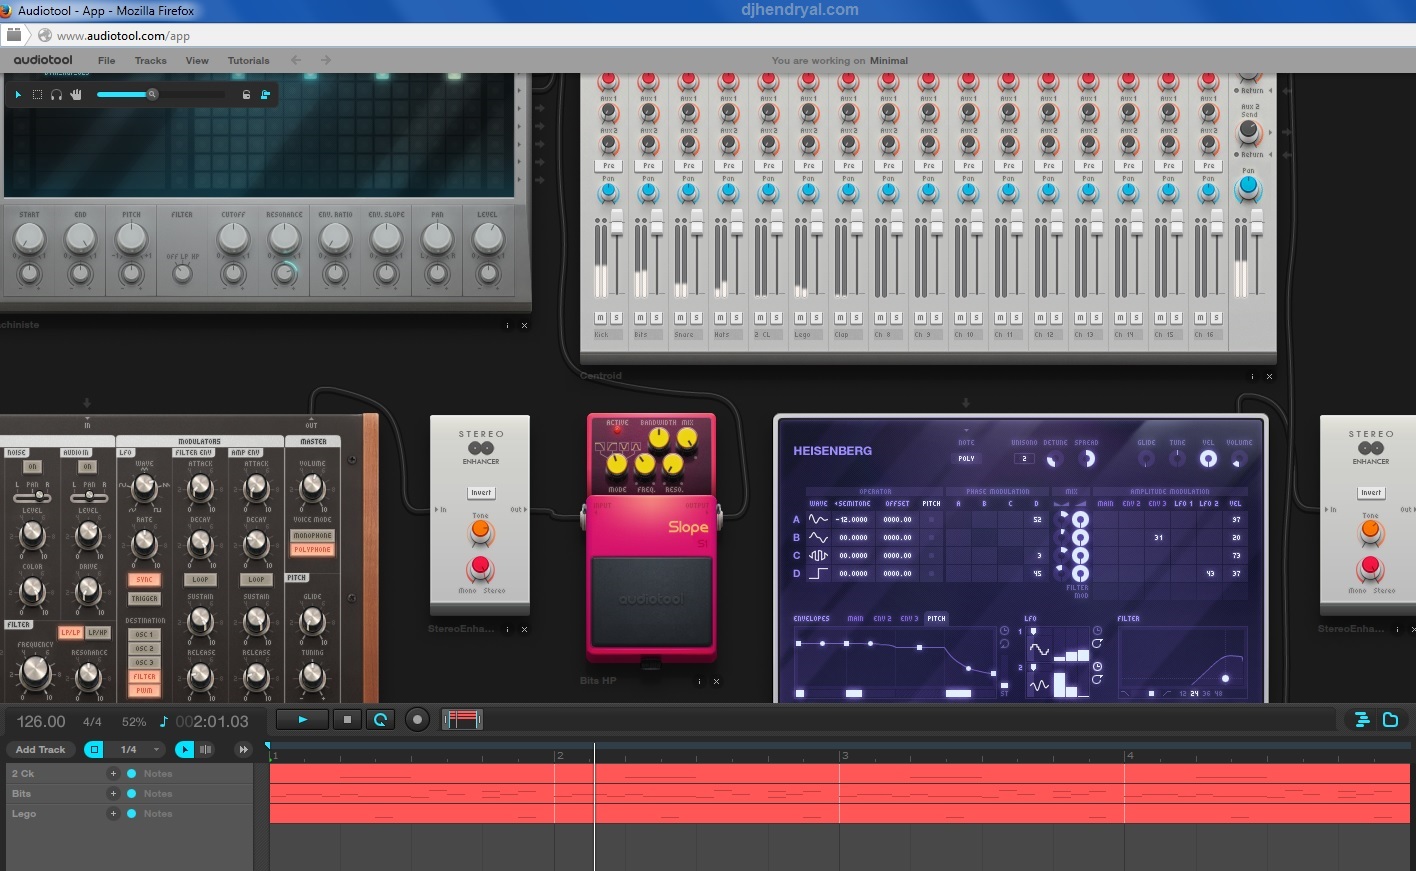
Task: Click the Invert button on the Stereo Enhancer
Action: 479,492
